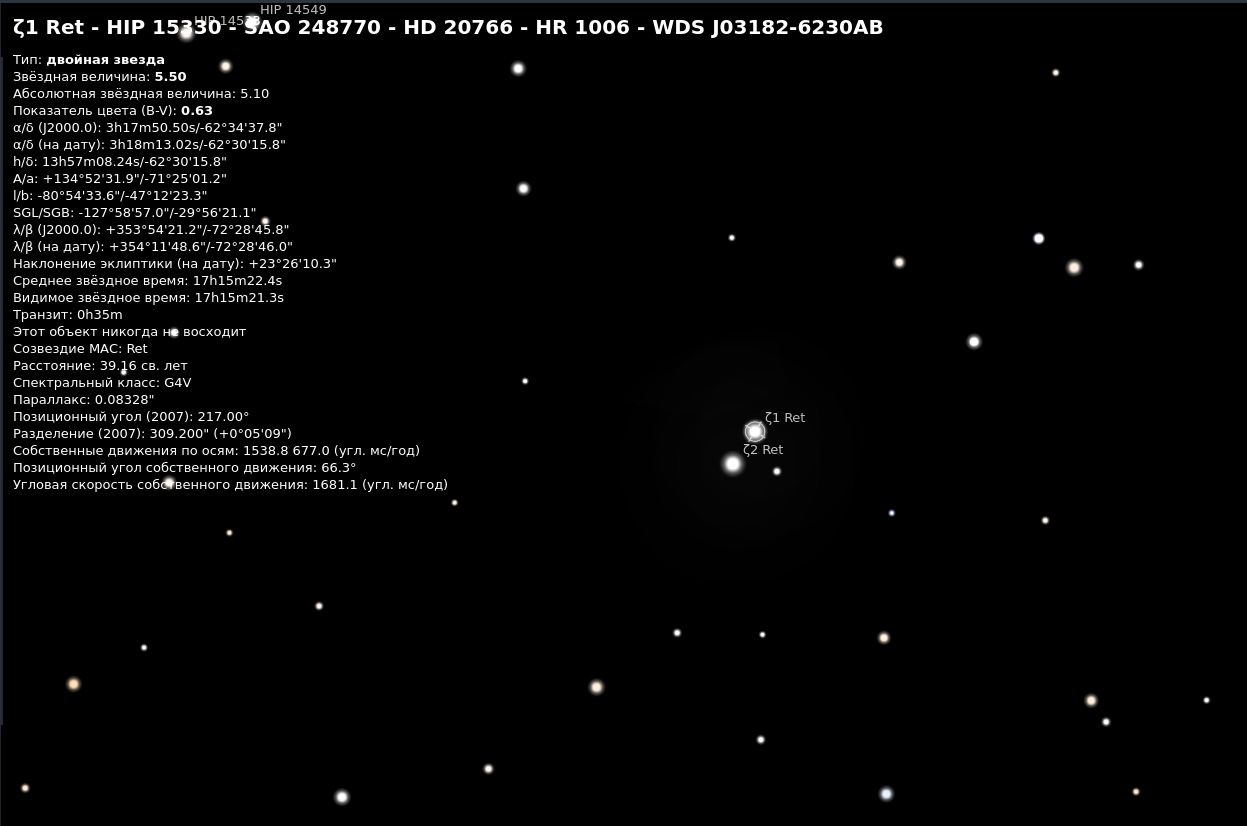Click the 'Спектральный класс: G4V' line

tap(102, 383)
